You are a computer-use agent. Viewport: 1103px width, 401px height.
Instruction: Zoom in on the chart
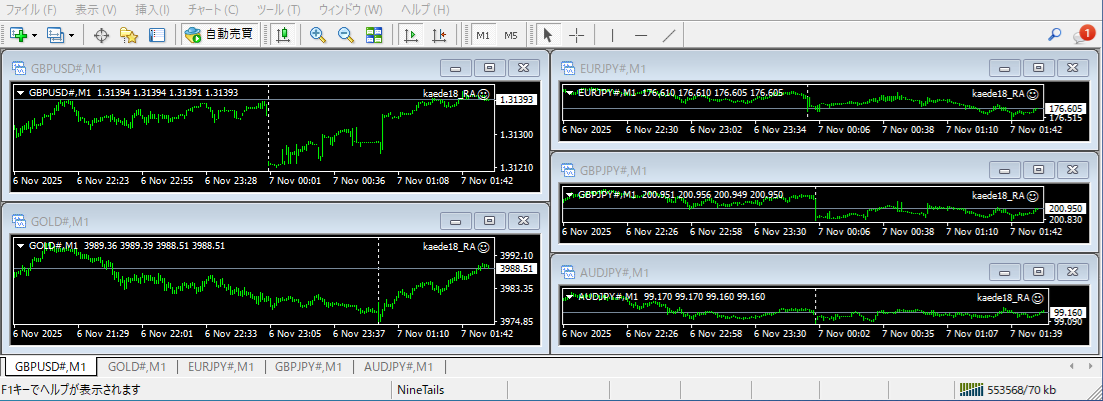click(x=318, y=35)
